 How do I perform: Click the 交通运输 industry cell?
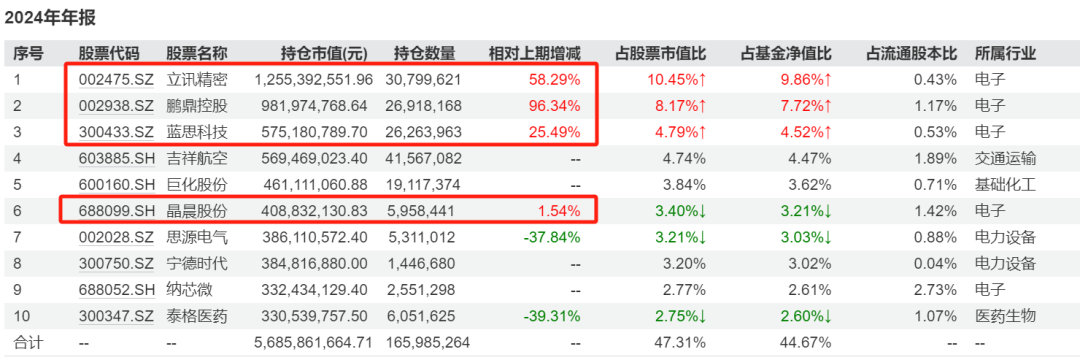click(x=1006, y=158)
